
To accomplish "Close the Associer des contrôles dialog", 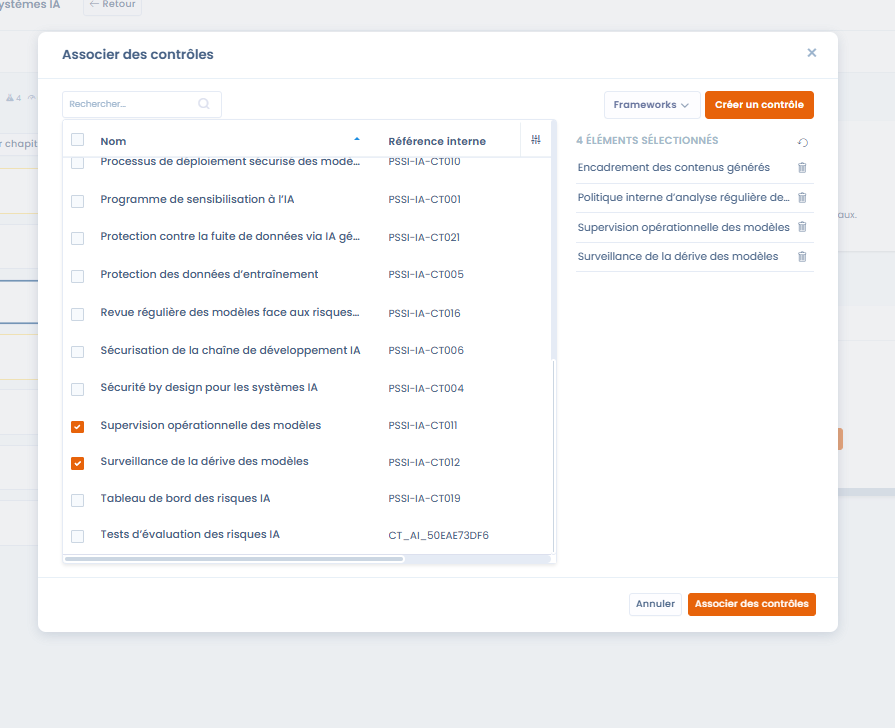I will (811, 53).
